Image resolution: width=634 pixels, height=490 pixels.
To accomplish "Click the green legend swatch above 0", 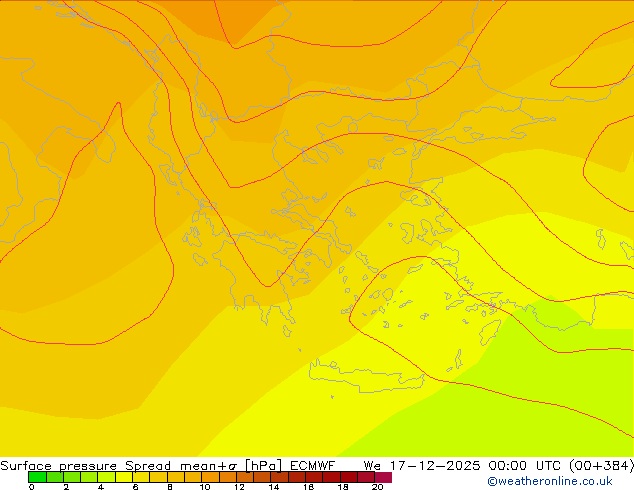I will [x=37, y=477].
